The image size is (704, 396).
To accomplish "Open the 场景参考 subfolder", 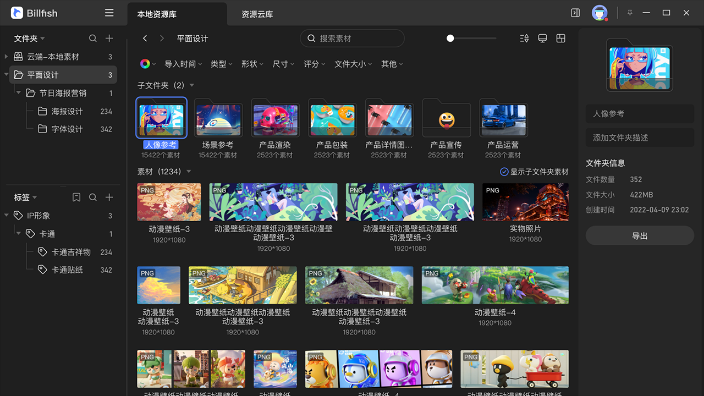I will pyautogui.click(x=218, y=119).
